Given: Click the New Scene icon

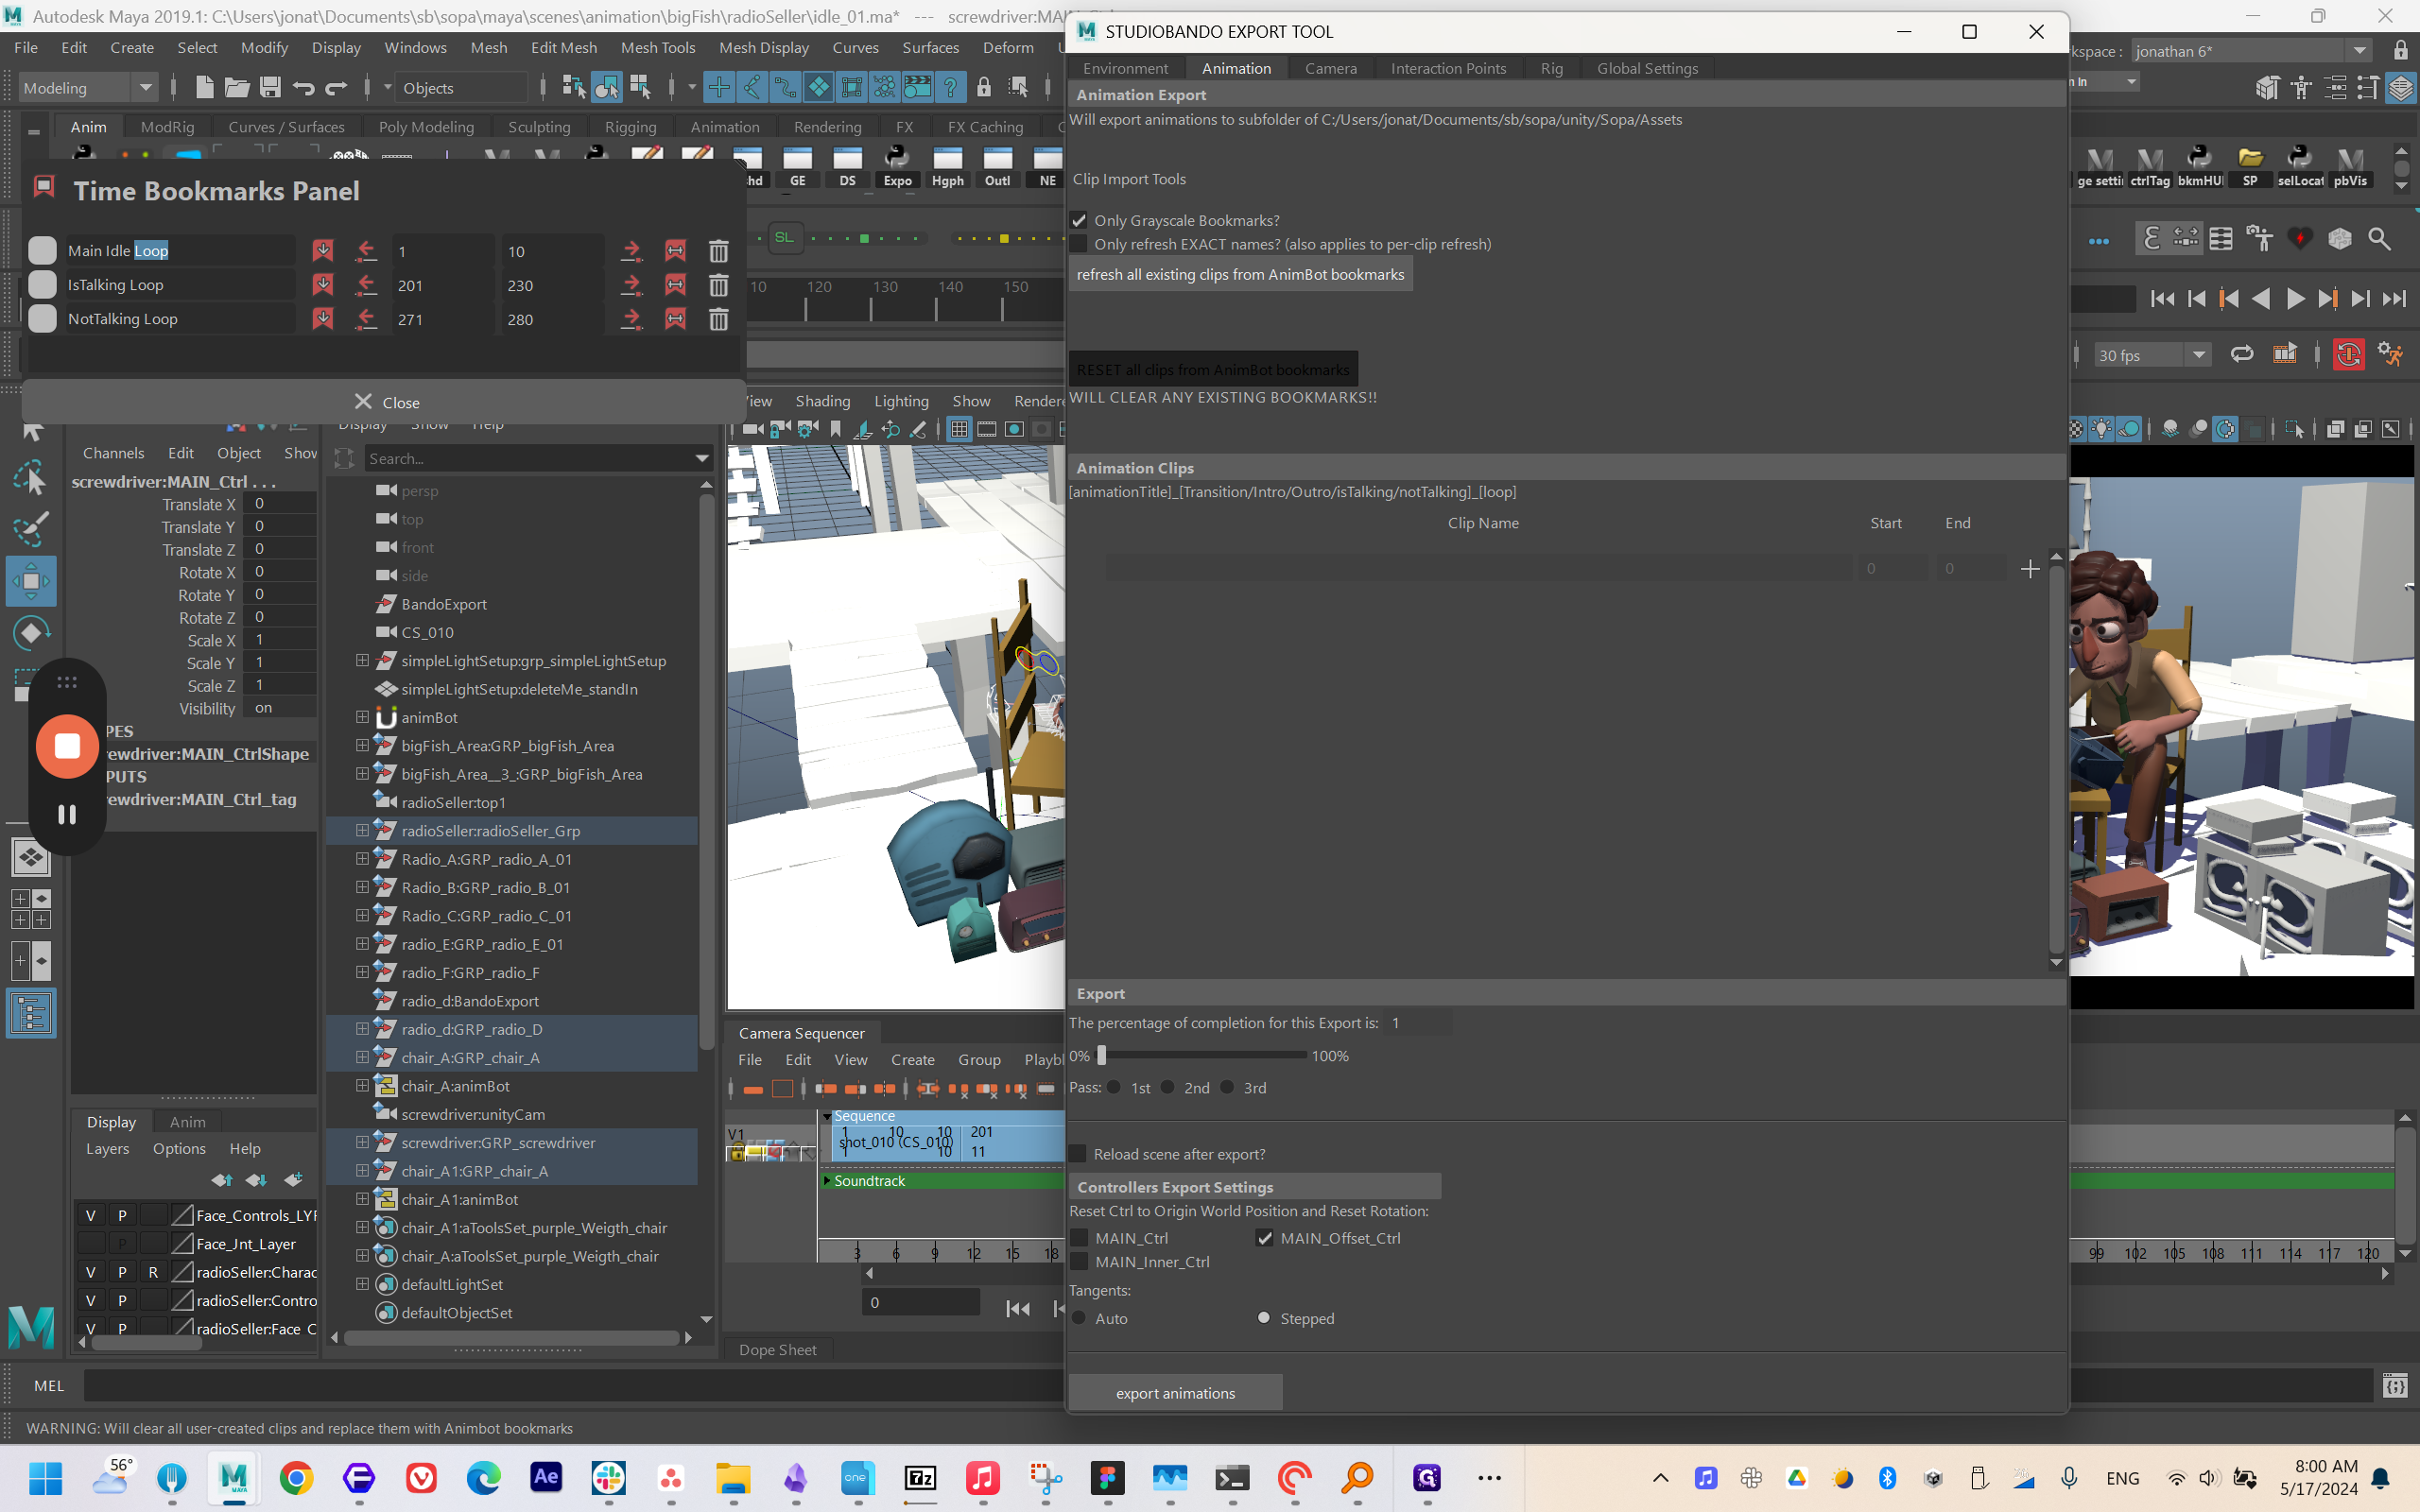Looking at the screenshot, I should (x=204, y=88).
